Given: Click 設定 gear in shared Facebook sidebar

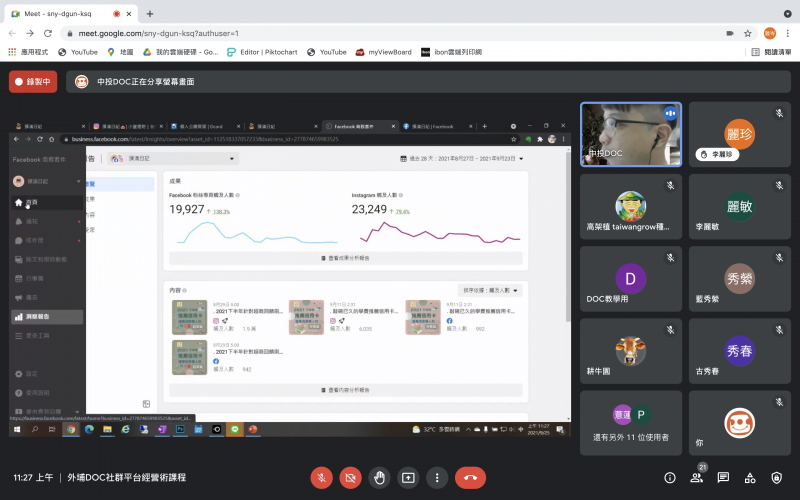Looking at the screenshot, I should (x=46, y=374).
